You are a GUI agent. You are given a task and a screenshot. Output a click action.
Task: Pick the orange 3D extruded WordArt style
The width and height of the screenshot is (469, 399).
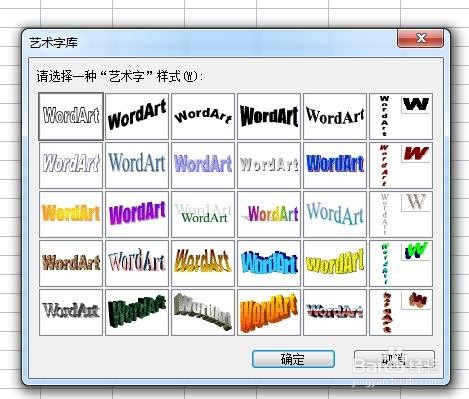pos(269,312)
